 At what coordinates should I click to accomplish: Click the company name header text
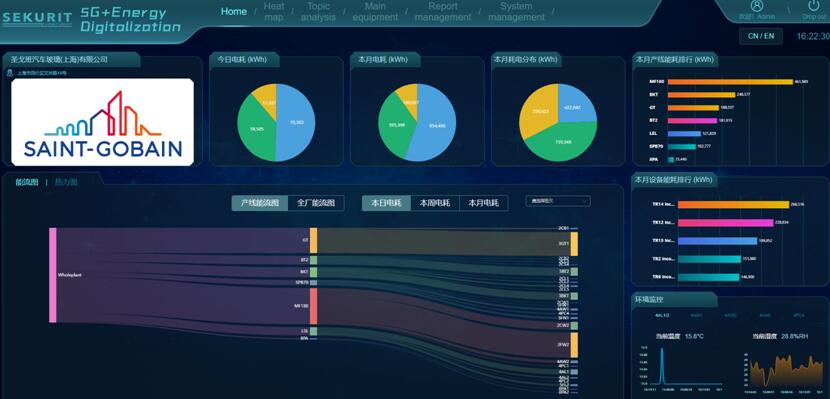pos(59,59)
